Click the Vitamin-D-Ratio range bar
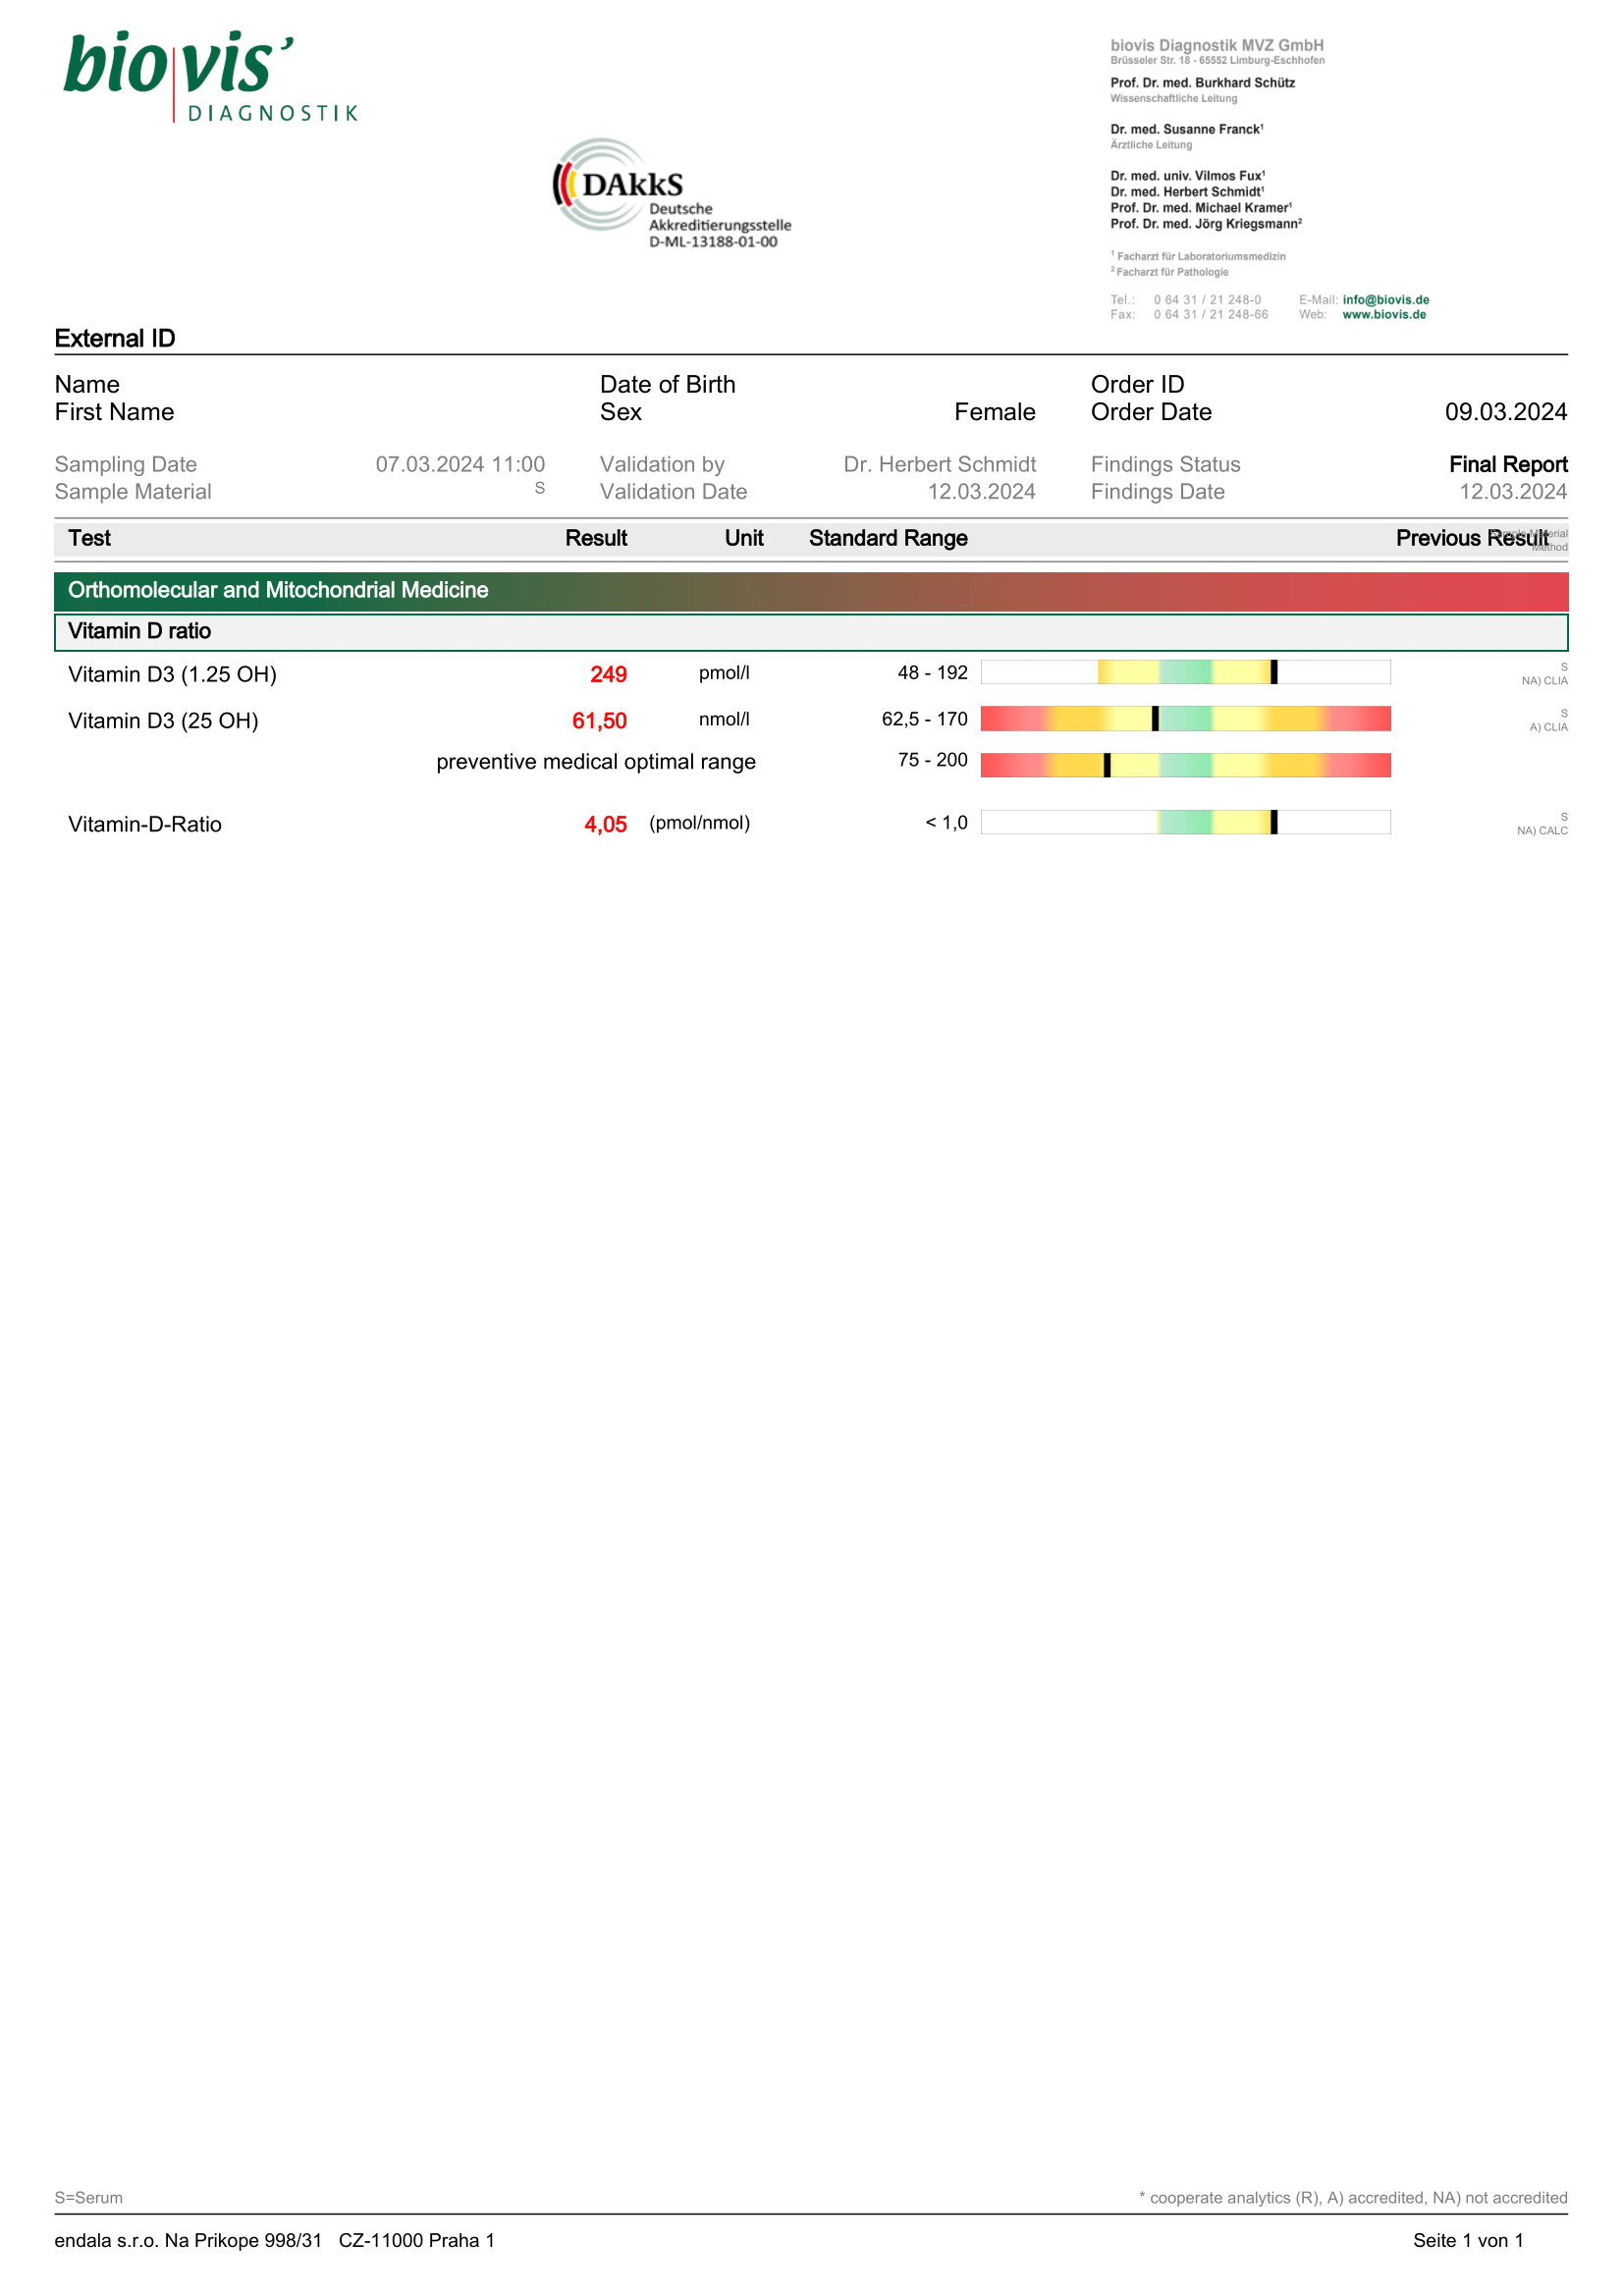The height and width of the screenshot is (2296, 1623). coord(1185,822)
